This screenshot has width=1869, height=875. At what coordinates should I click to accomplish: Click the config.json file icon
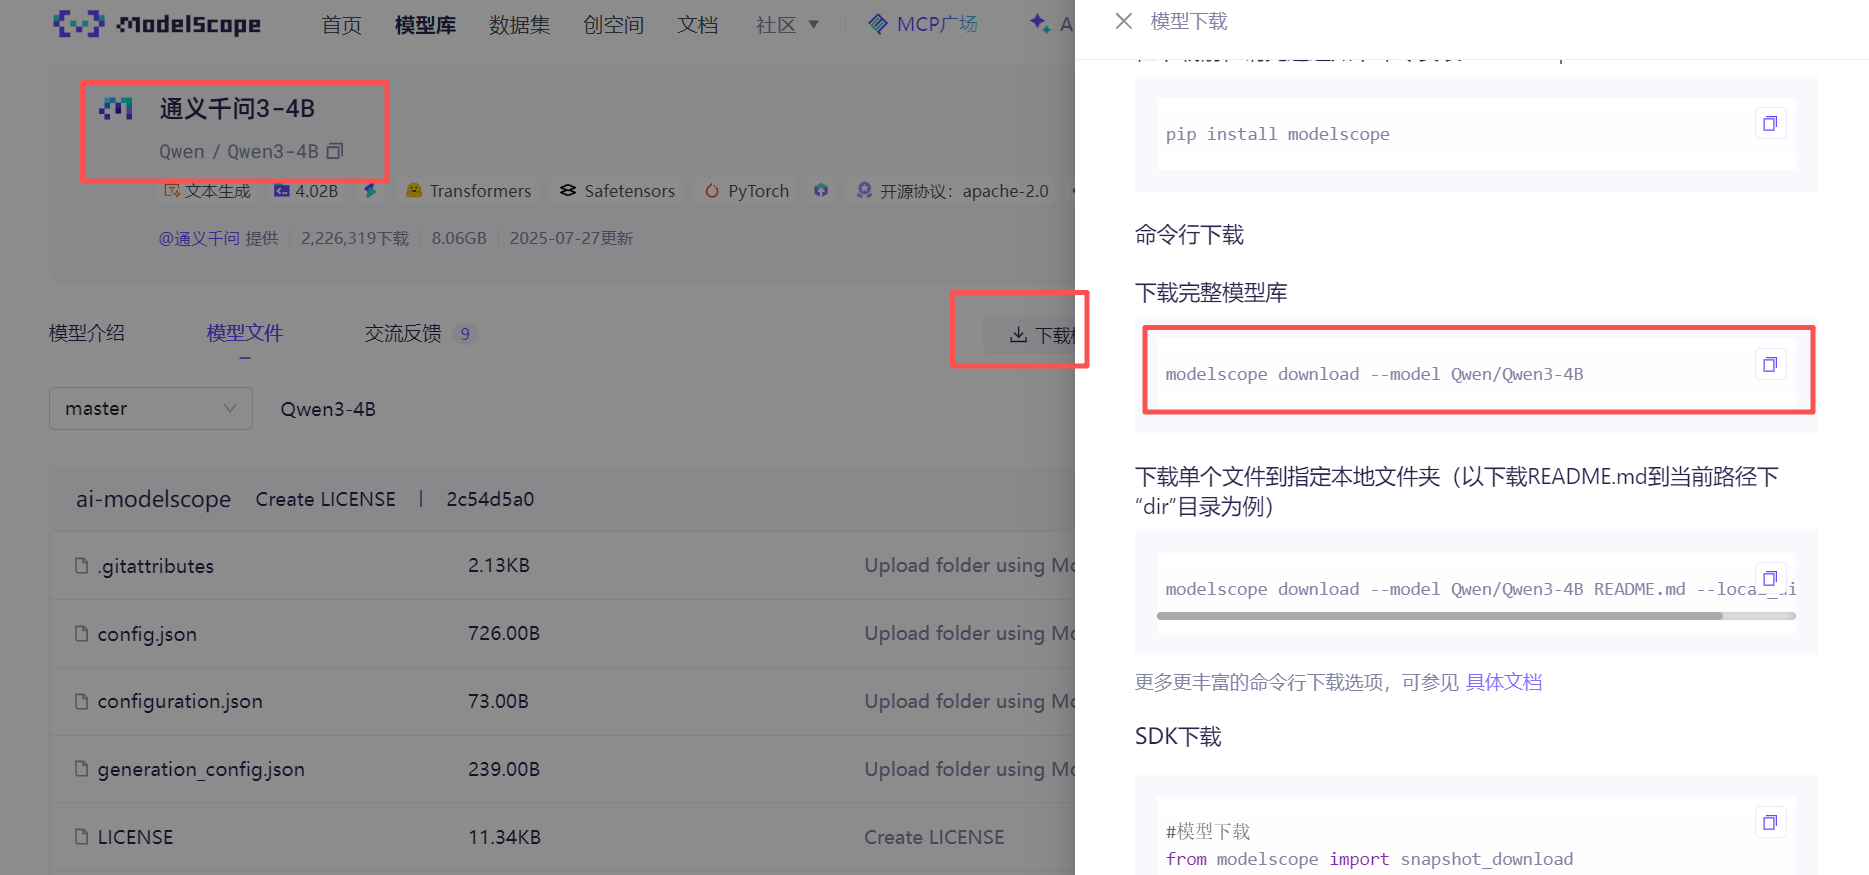(x=82, y=634)
